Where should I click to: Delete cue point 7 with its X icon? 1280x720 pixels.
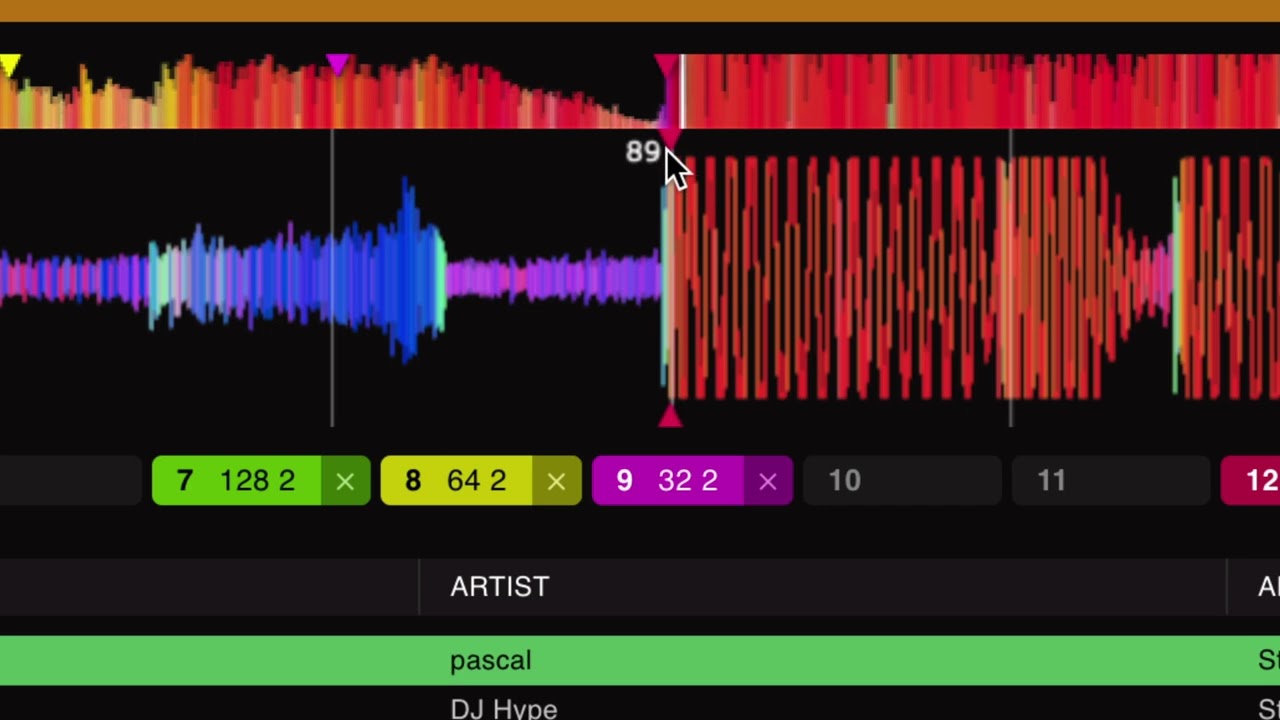click(x=345, y=481)
